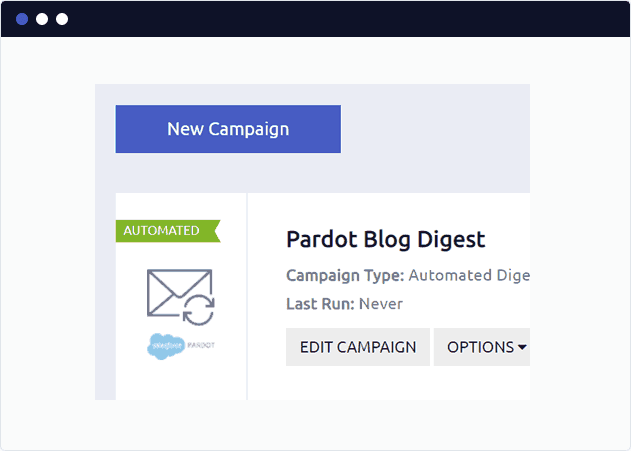Viewport: 631px width, 451px height.
Task: Click the caret arrow beside OPTIONS
Action: (x=522, y=347)
